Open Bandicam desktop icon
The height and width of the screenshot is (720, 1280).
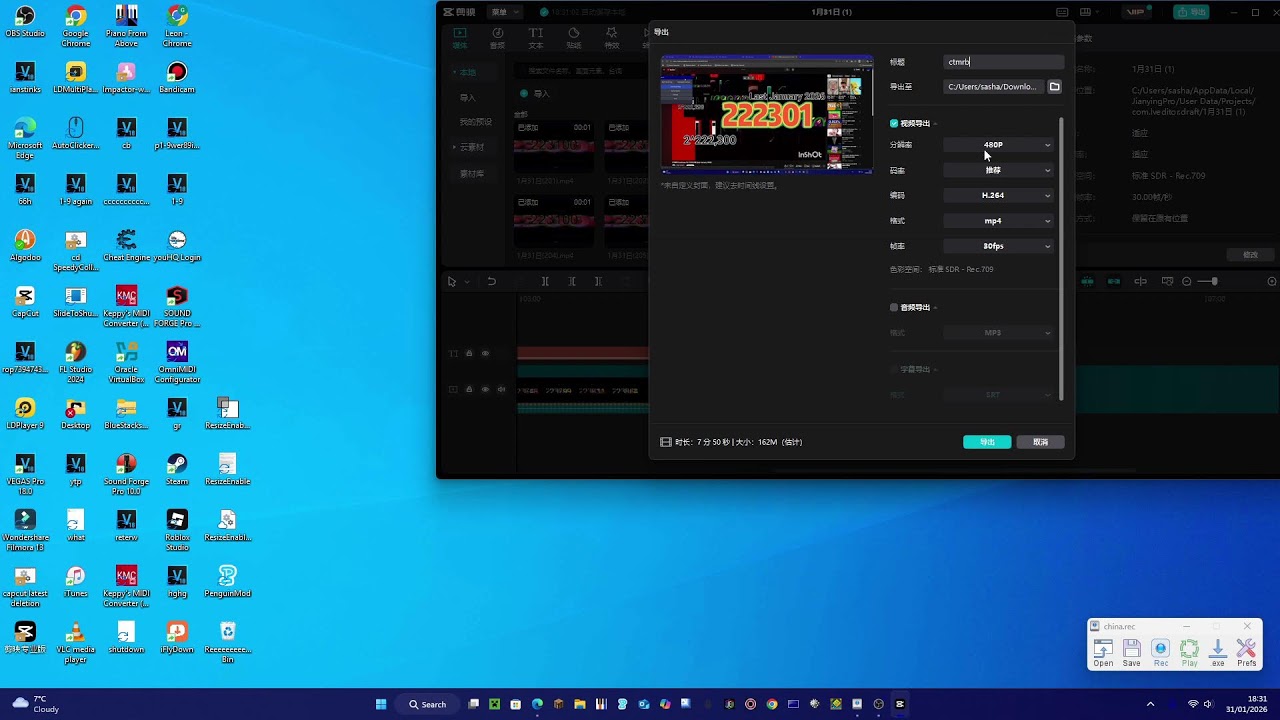(x=177, y=78)
